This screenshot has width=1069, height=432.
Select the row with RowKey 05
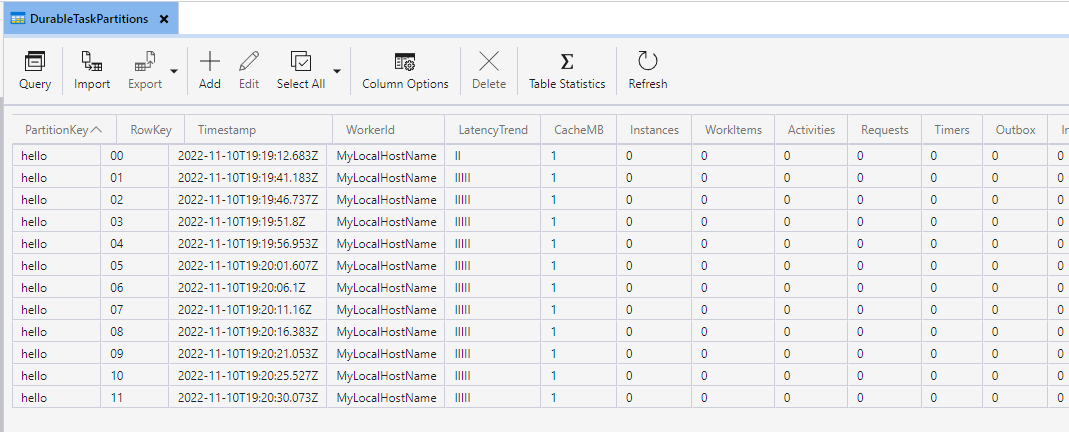click(x=117, y=266)
